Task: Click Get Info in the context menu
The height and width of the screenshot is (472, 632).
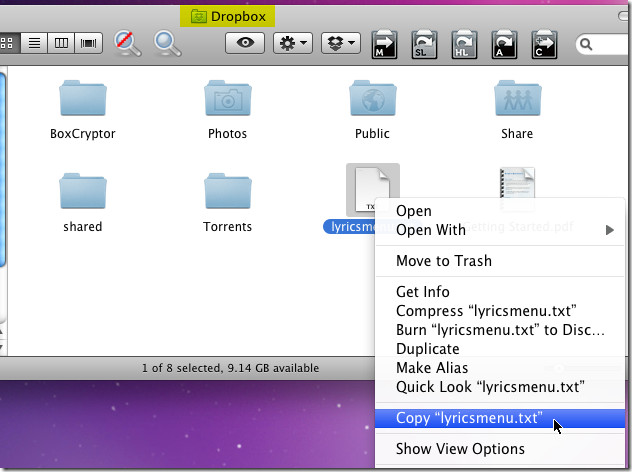Action: [x=422, y=292]
